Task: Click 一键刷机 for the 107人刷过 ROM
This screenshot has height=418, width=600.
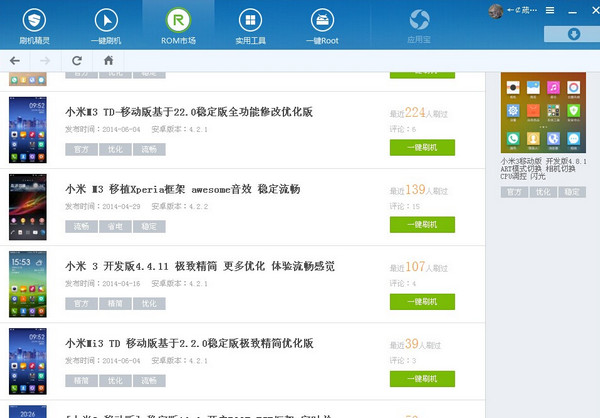Action: [422, 302]
